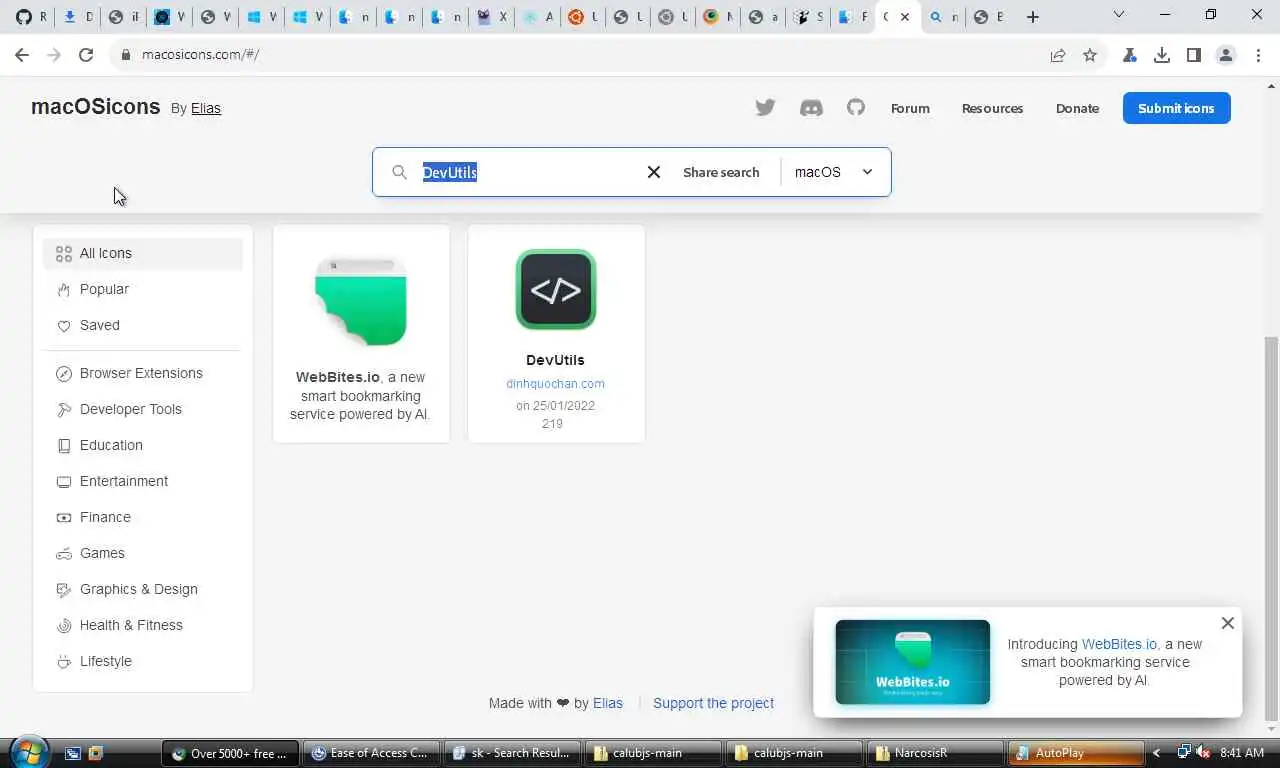Click the DevUtils icon title
1280x768 pixels.
pyautogui.click(x=555, y=360)
